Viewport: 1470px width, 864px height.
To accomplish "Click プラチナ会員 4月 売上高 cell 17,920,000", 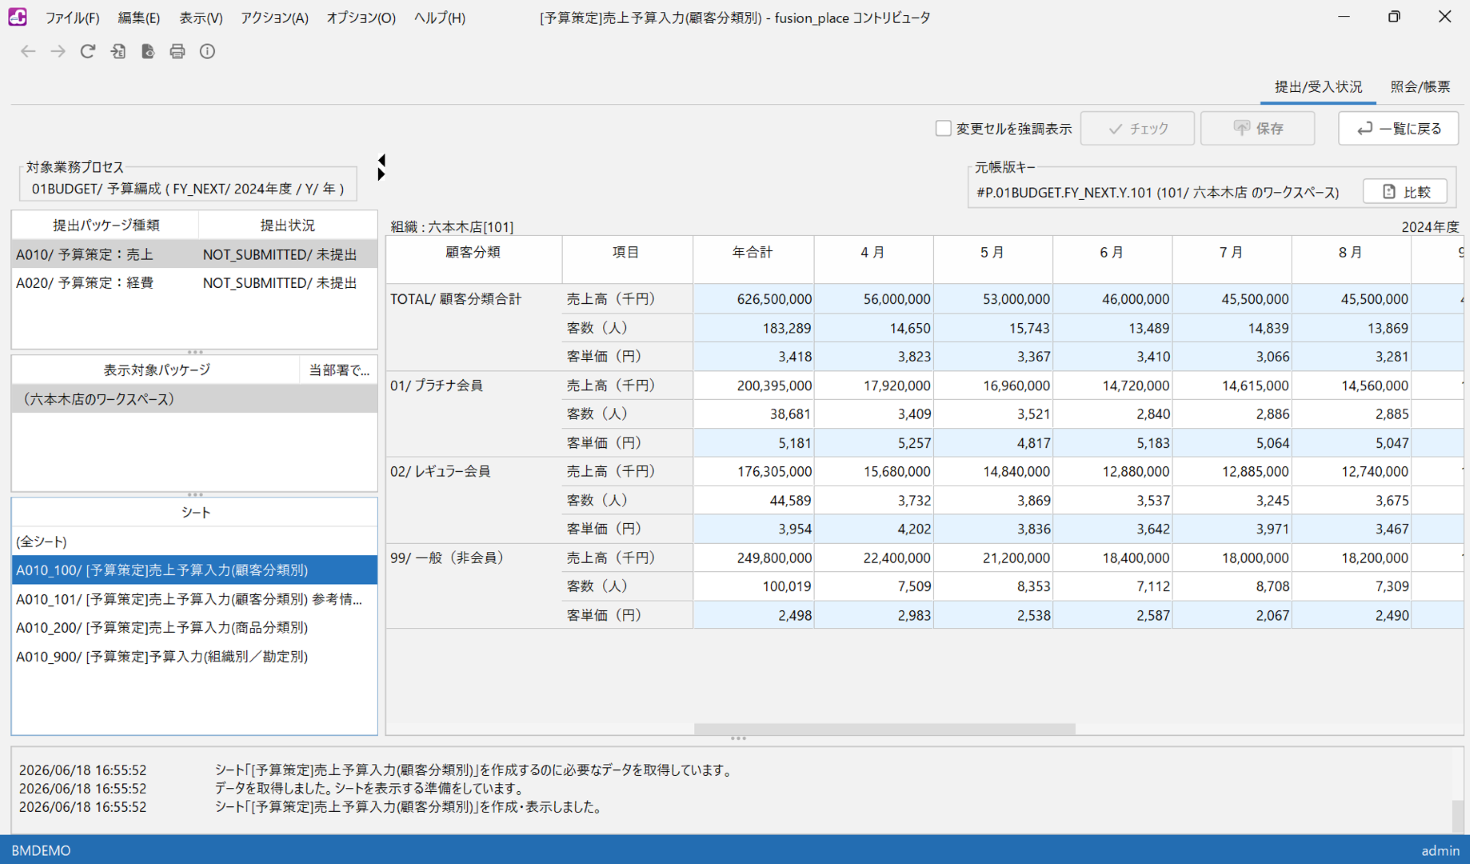I will pyautogui.click(x=874, y=385).
